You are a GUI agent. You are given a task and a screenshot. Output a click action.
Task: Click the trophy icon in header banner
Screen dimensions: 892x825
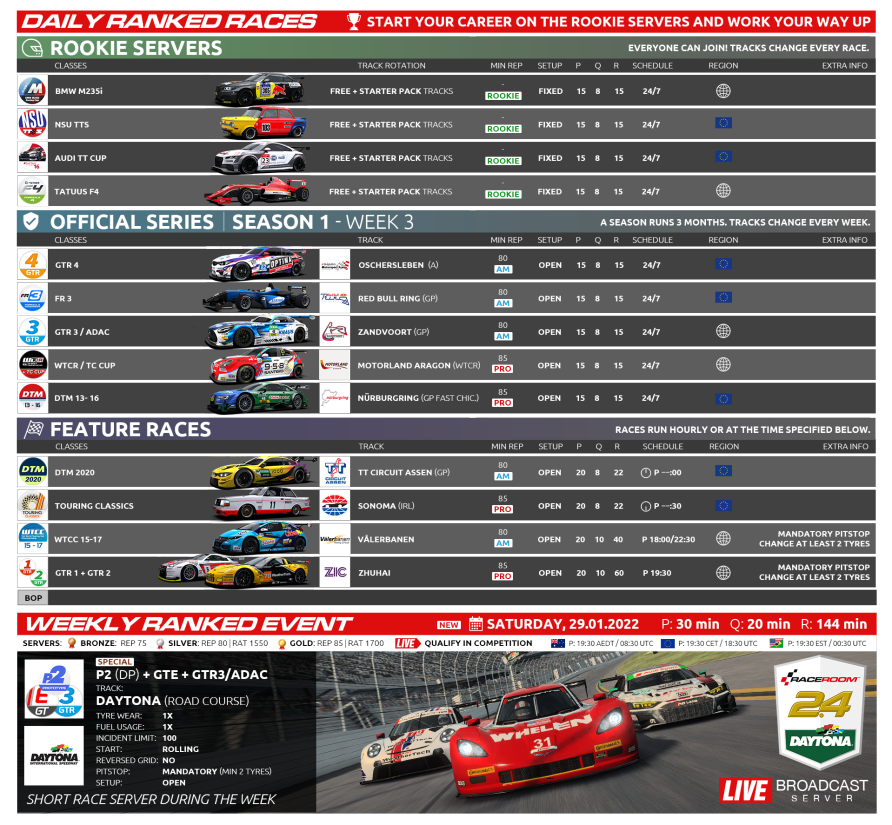click(x=353, y=21)
